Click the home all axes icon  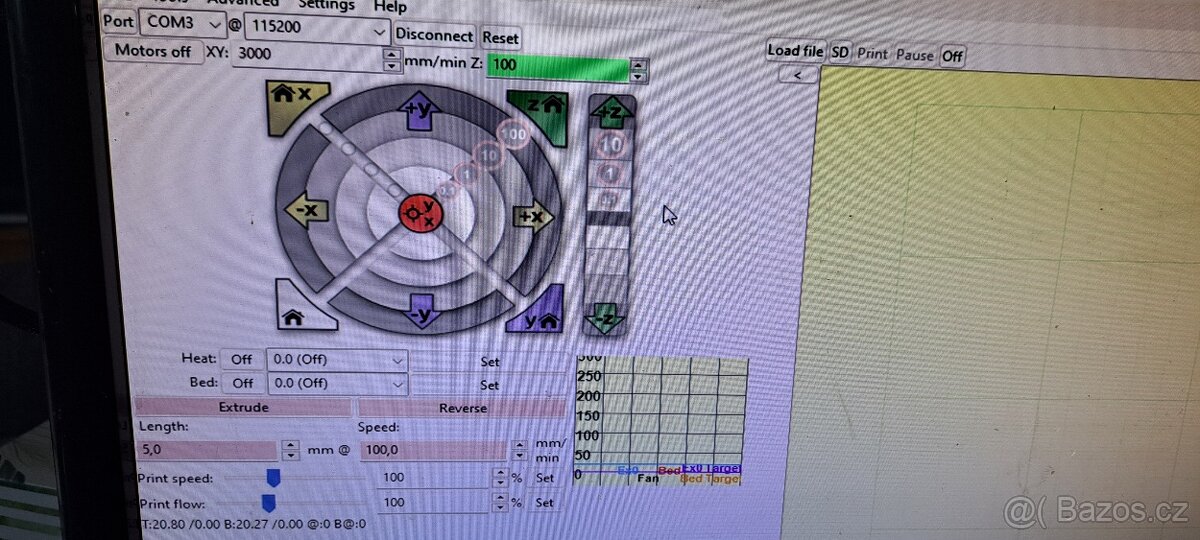tap(293, 314)
